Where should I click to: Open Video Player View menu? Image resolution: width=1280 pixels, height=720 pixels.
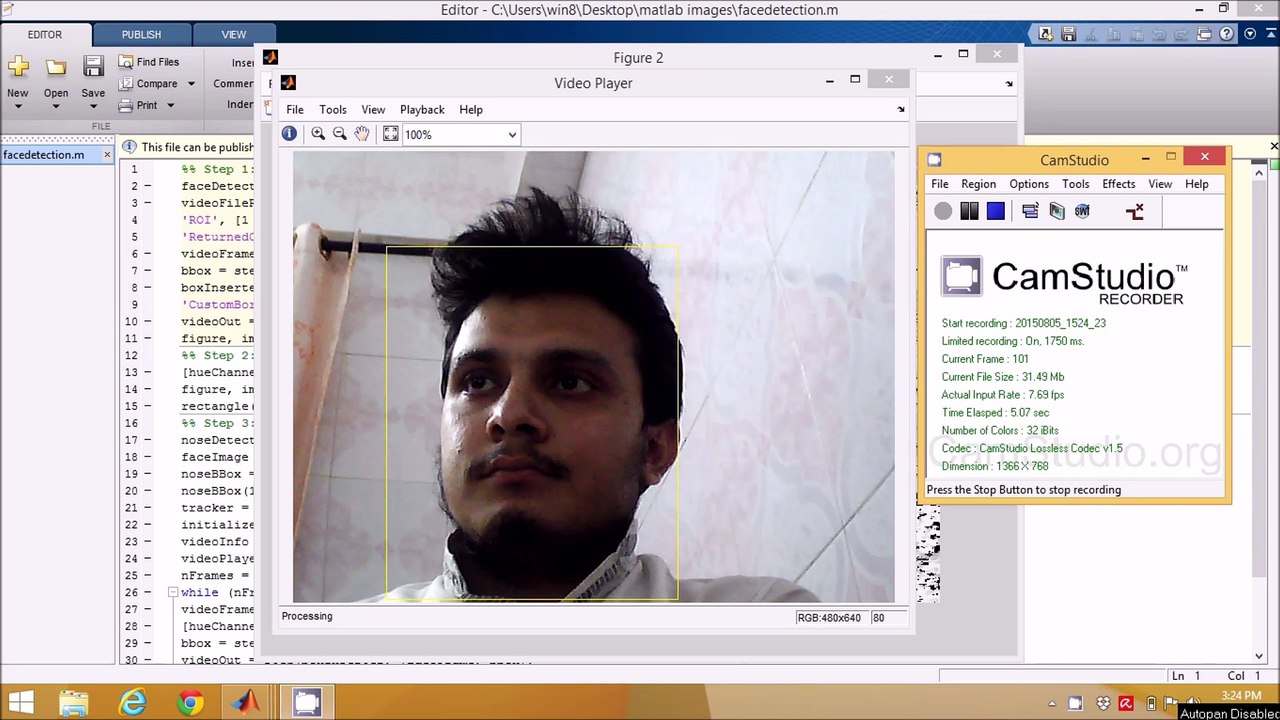pos(373,110)
